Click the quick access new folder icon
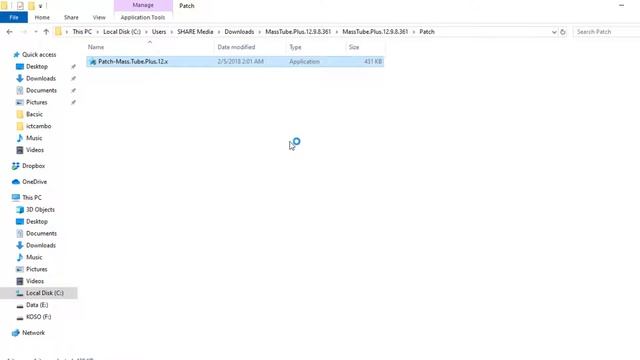 pyautogui.click(x=31, y=6)
